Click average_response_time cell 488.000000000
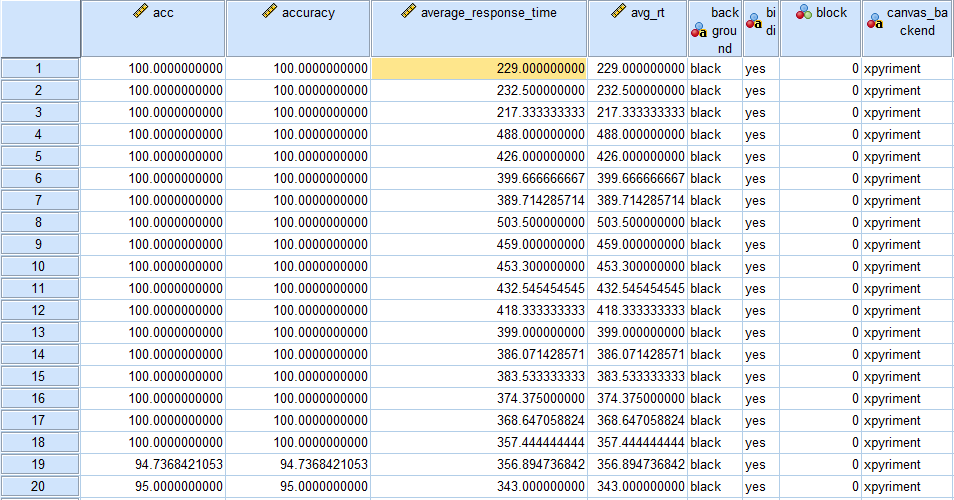This screenshot has width=954, height=500. pyautogui.click(x=479, y=134)
